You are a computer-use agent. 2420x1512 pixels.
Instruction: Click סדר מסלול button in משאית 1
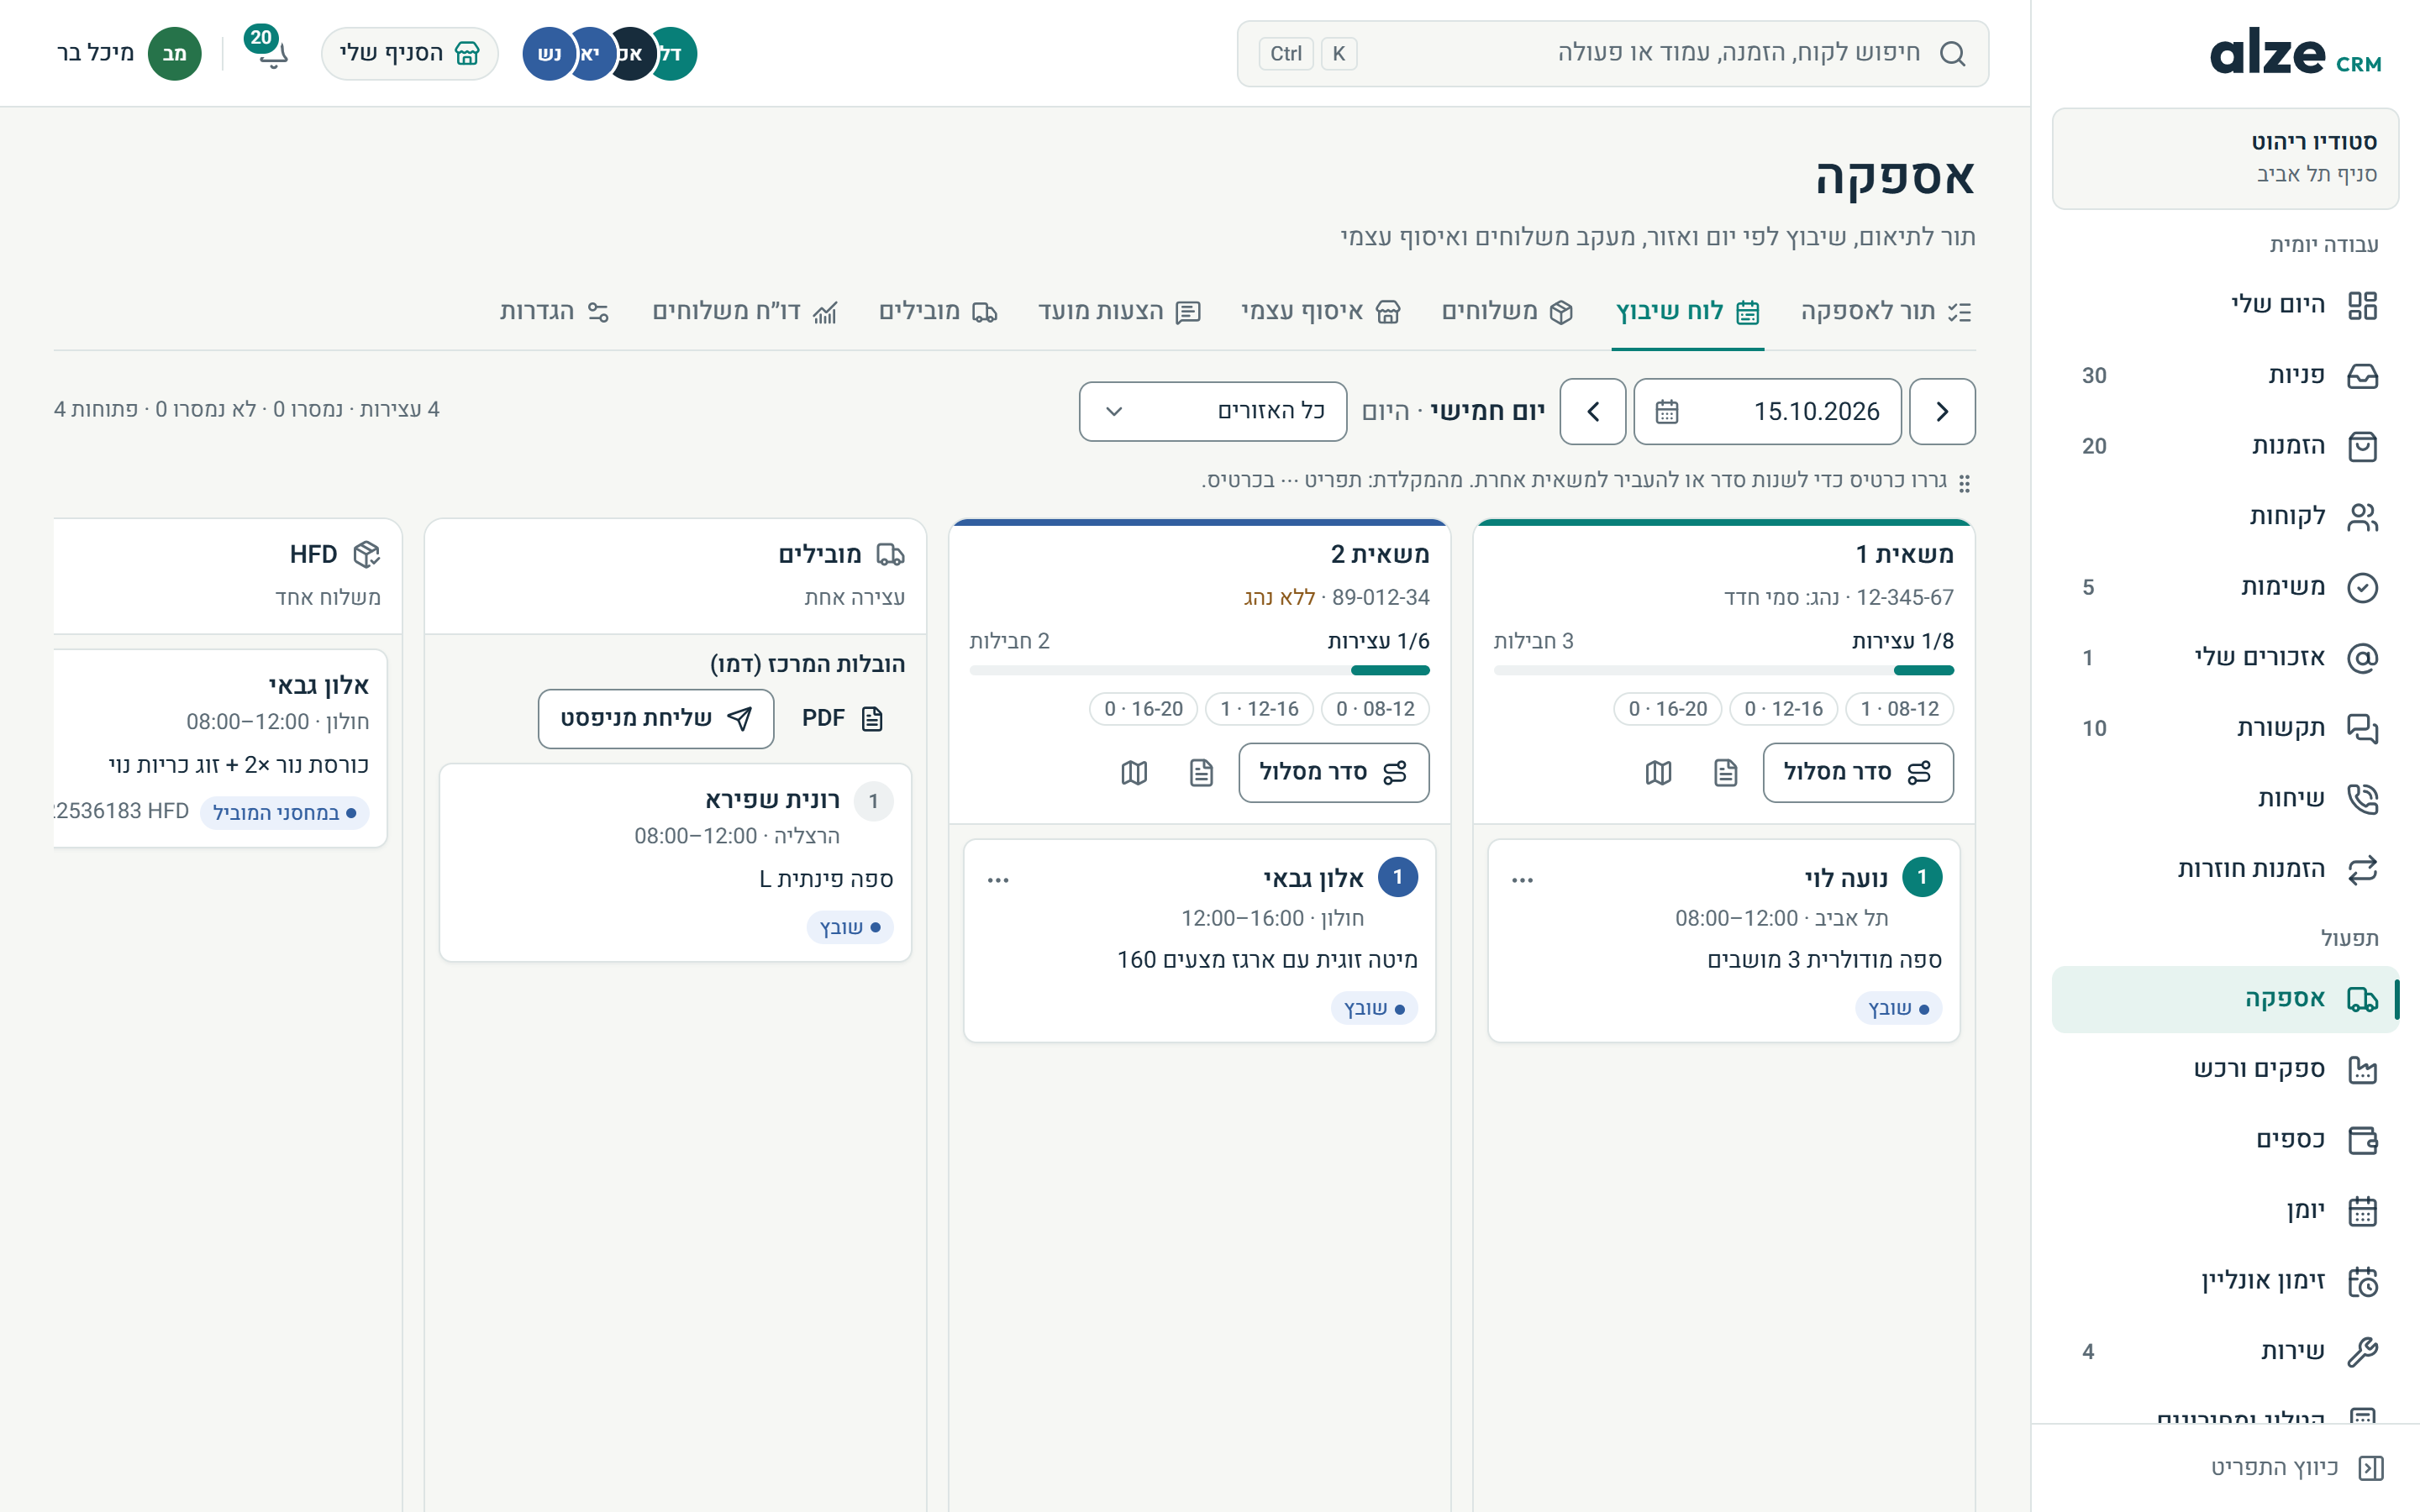point(1857,772)
